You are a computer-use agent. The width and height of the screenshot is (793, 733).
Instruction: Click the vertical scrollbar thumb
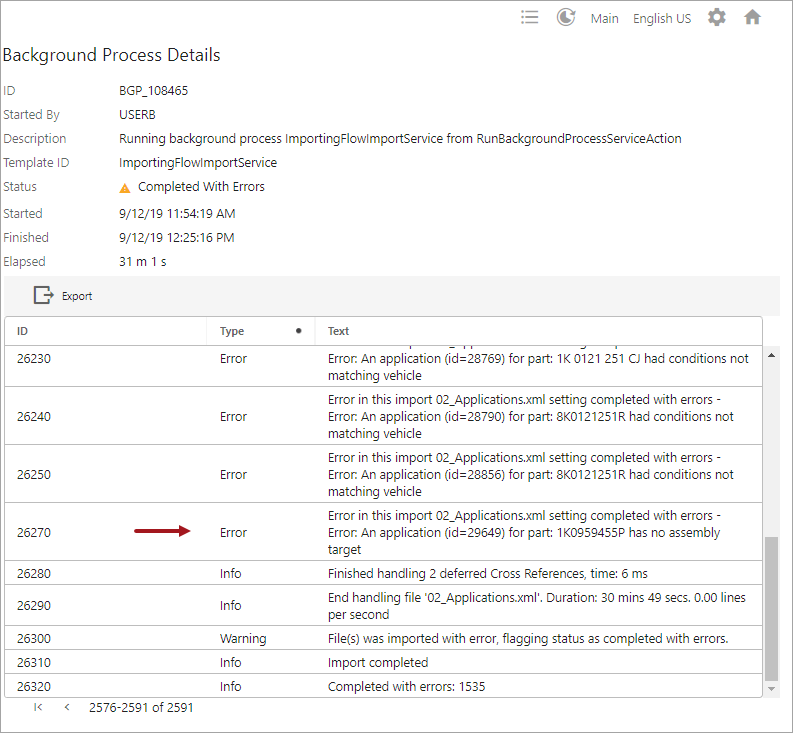pos(771,609)
